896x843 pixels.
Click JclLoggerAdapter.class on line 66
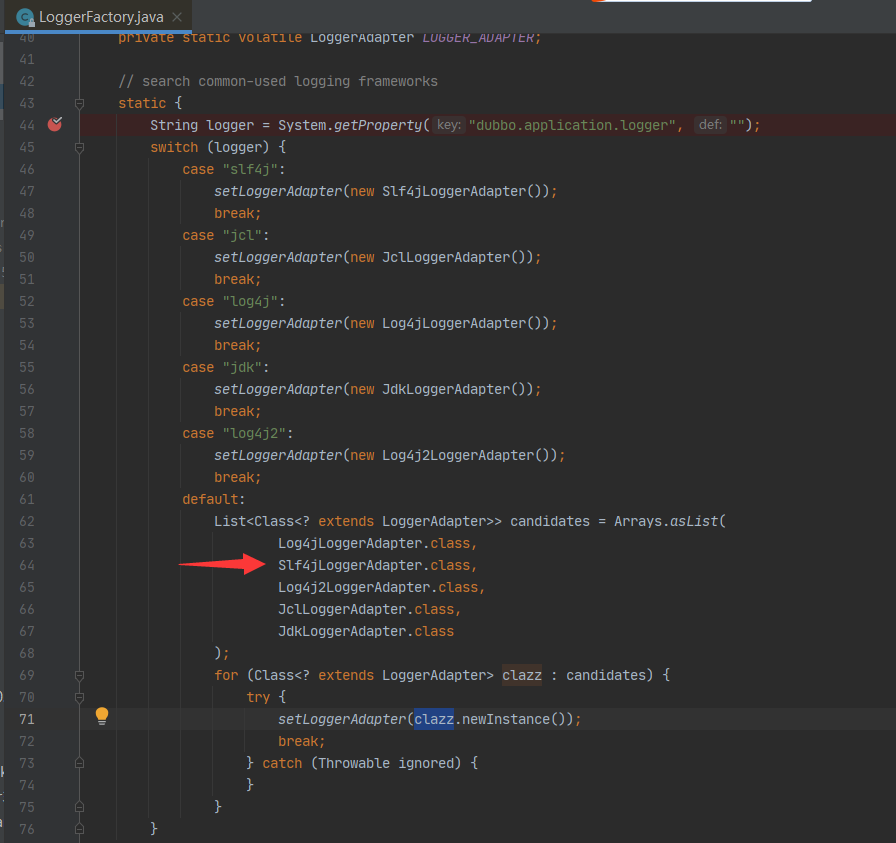coord(366,609)
